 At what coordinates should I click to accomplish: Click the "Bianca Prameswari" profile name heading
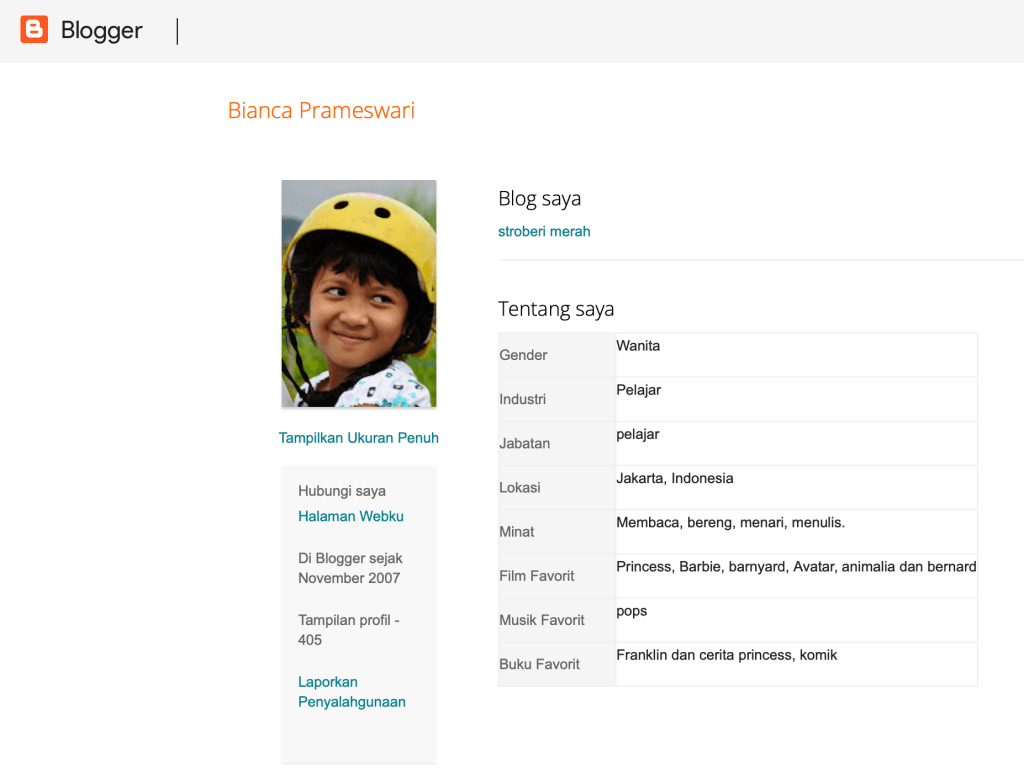pos(321,110)
